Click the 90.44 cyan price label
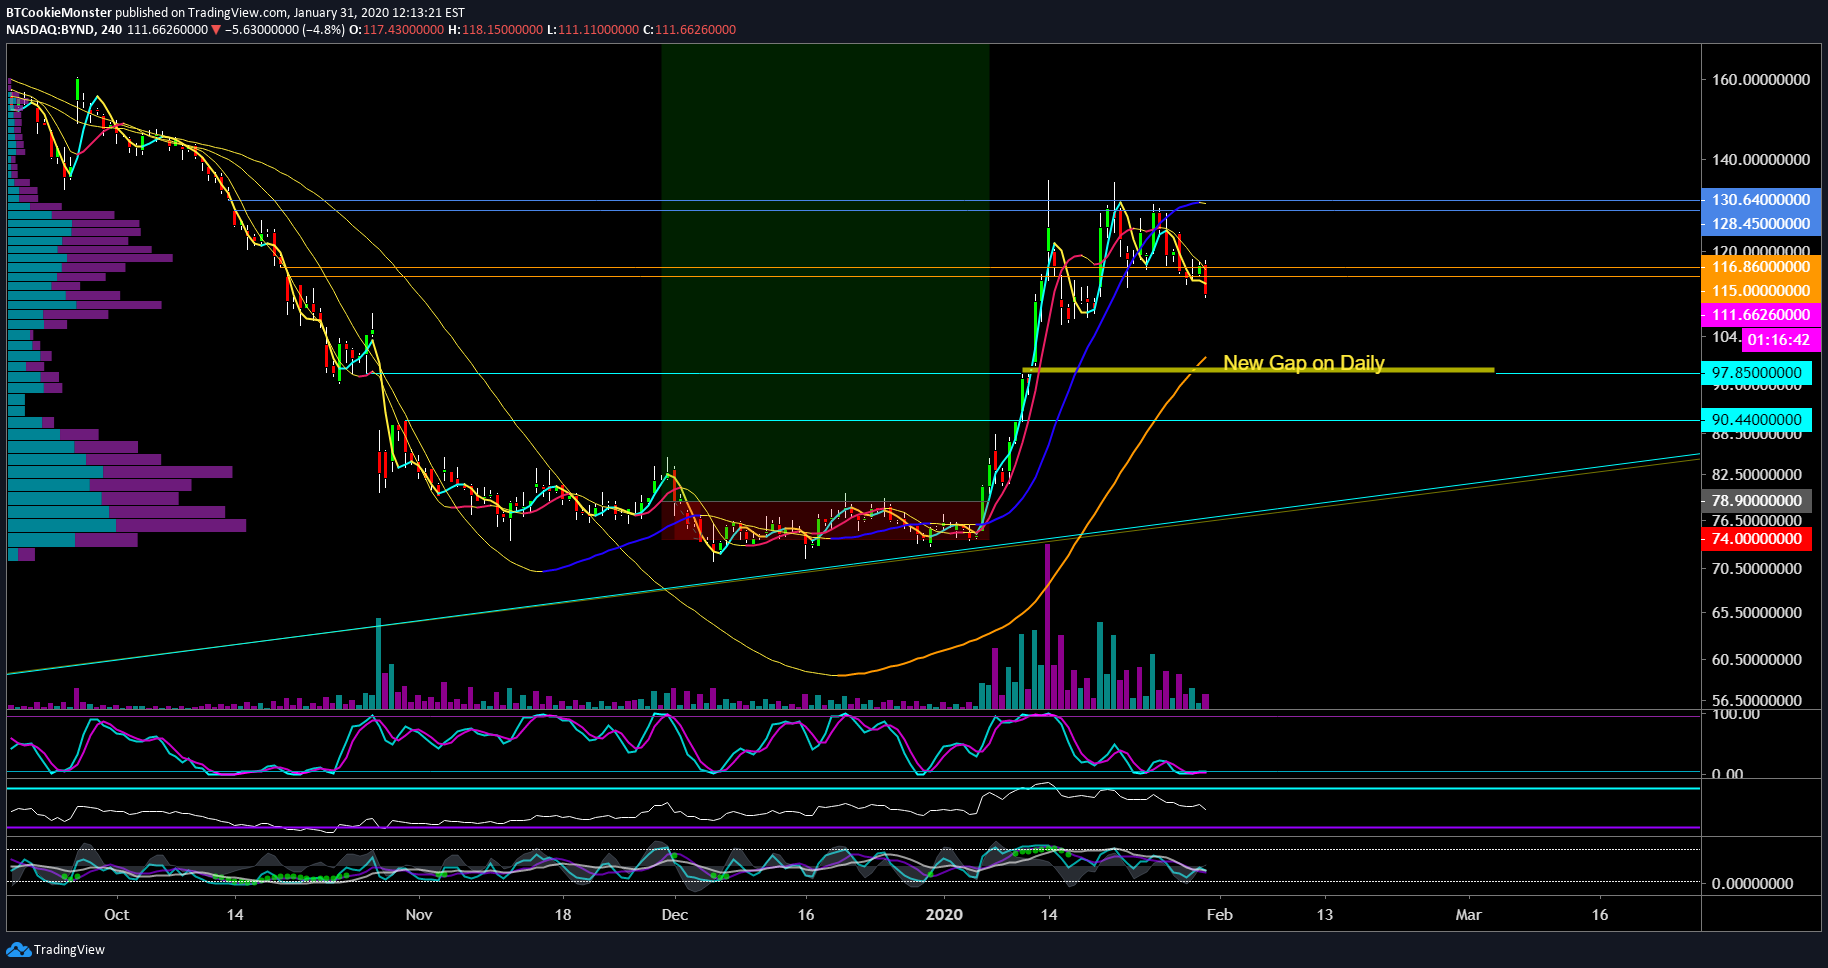 pyautogui.click(x=1756, y=420)
